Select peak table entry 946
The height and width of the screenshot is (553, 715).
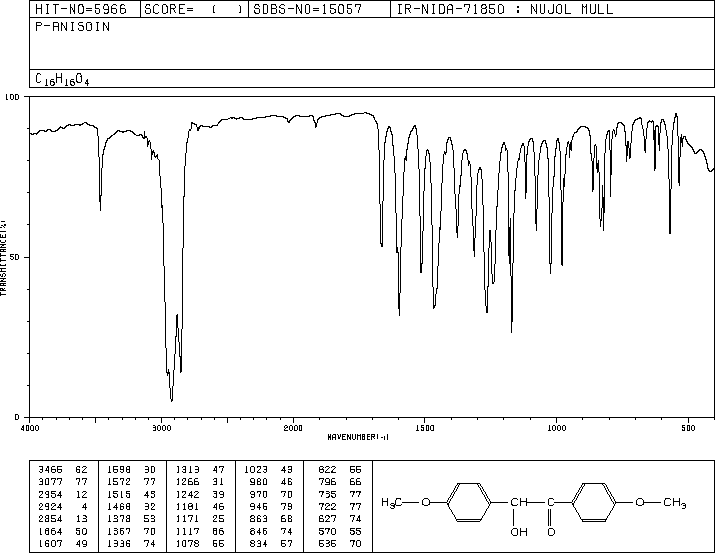click(x=259, y=506)
